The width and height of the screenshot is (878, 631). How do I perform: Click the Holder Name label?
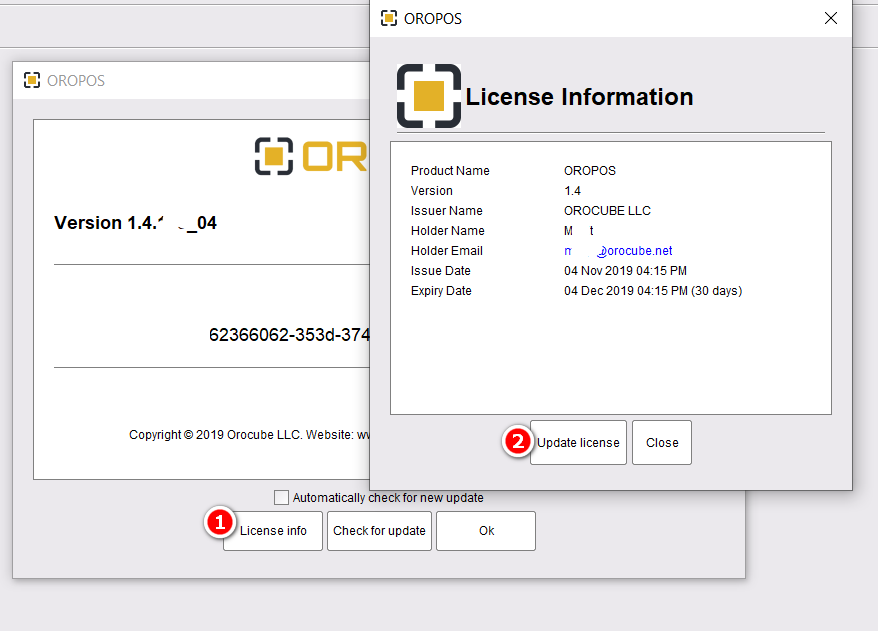[448, 231]
